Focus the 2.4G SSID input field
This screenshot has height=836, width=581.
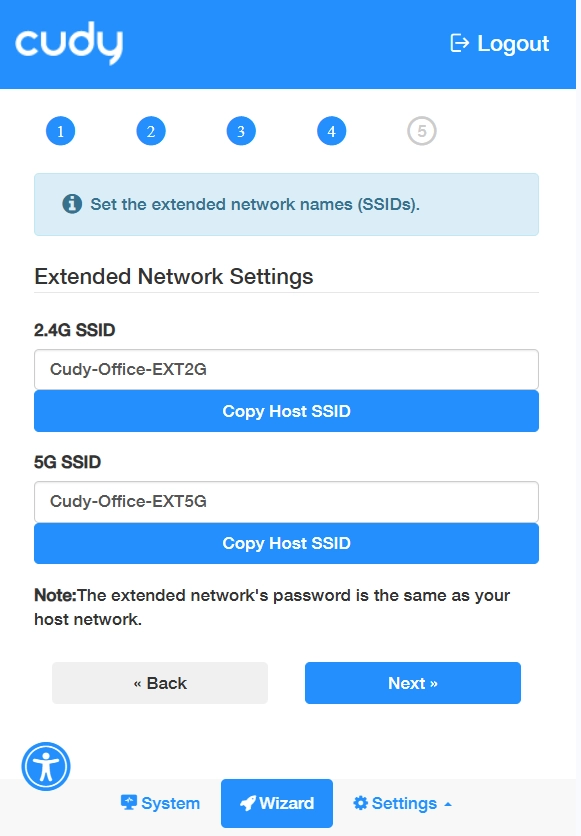[x=286, y=369]
